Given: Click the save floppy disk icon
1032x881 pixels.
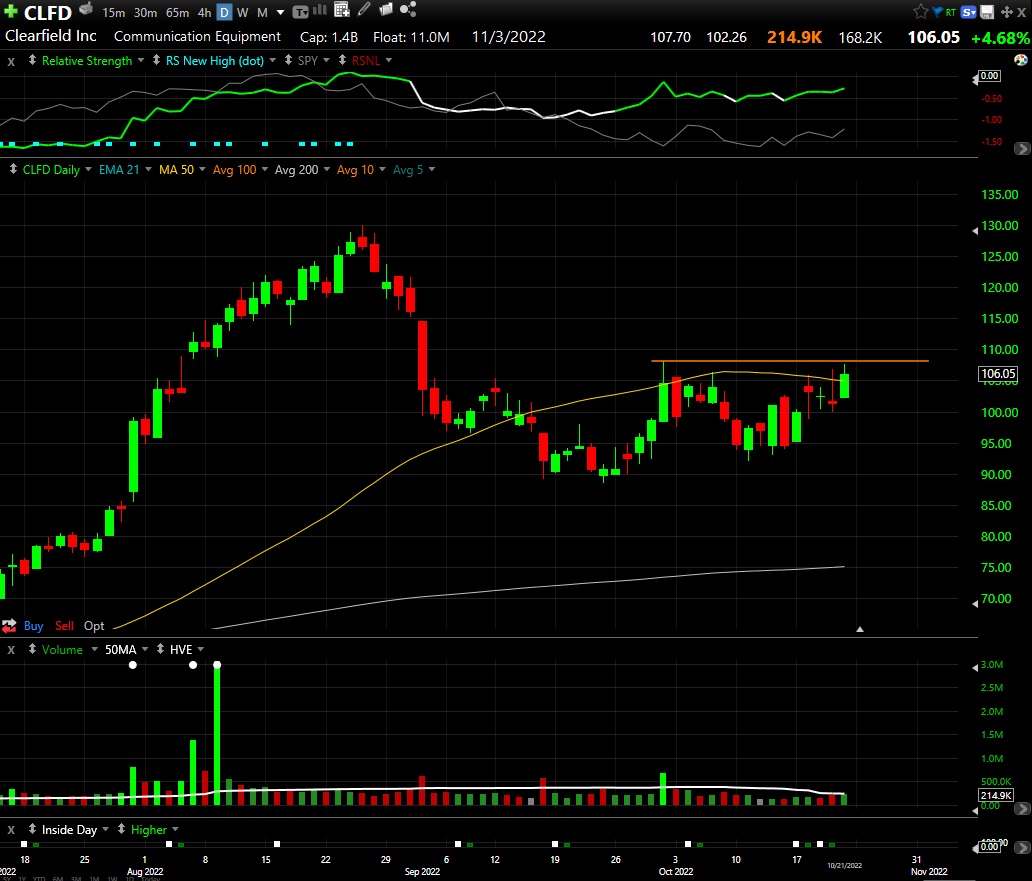Looking at the screenshot, I should [987, 12].
